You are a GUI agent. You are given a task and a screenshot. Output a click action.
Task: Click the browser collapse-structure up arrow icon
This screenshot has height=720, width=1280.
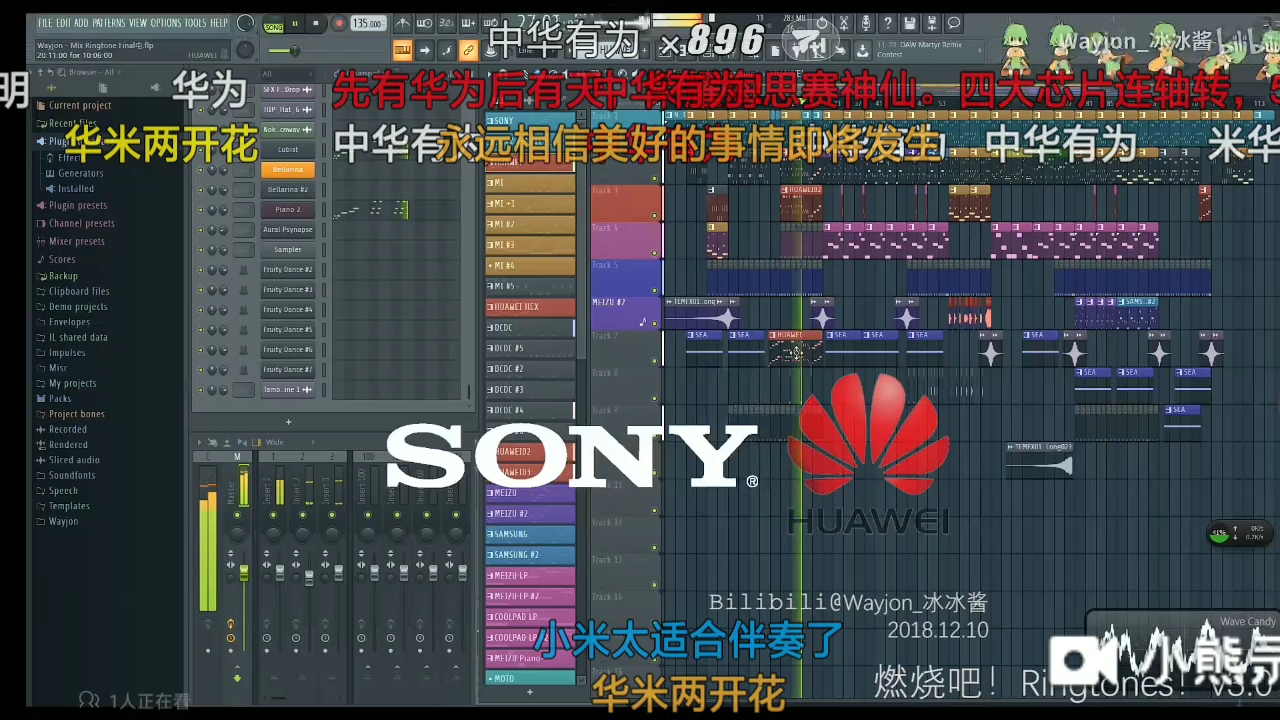click(40, 72)
